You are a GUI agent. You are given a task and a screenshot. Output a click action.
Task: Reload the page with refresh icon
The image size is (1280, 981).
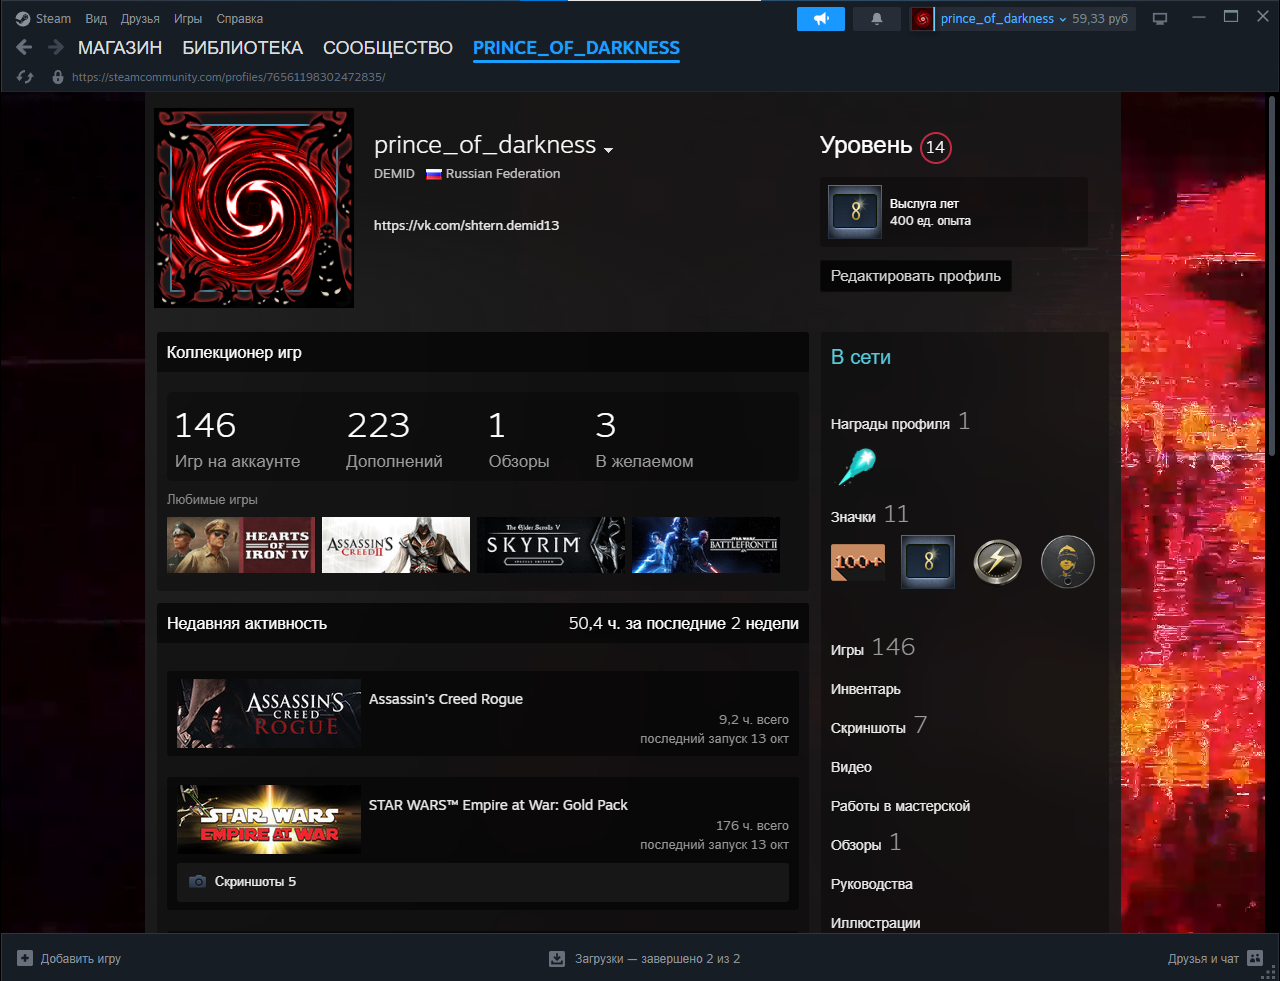pyautogui.click(x=26, y=77)
